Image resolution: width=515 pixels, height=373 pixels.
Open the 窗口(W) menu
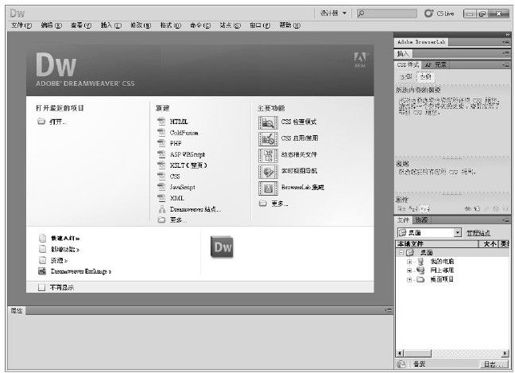[260, 25]
